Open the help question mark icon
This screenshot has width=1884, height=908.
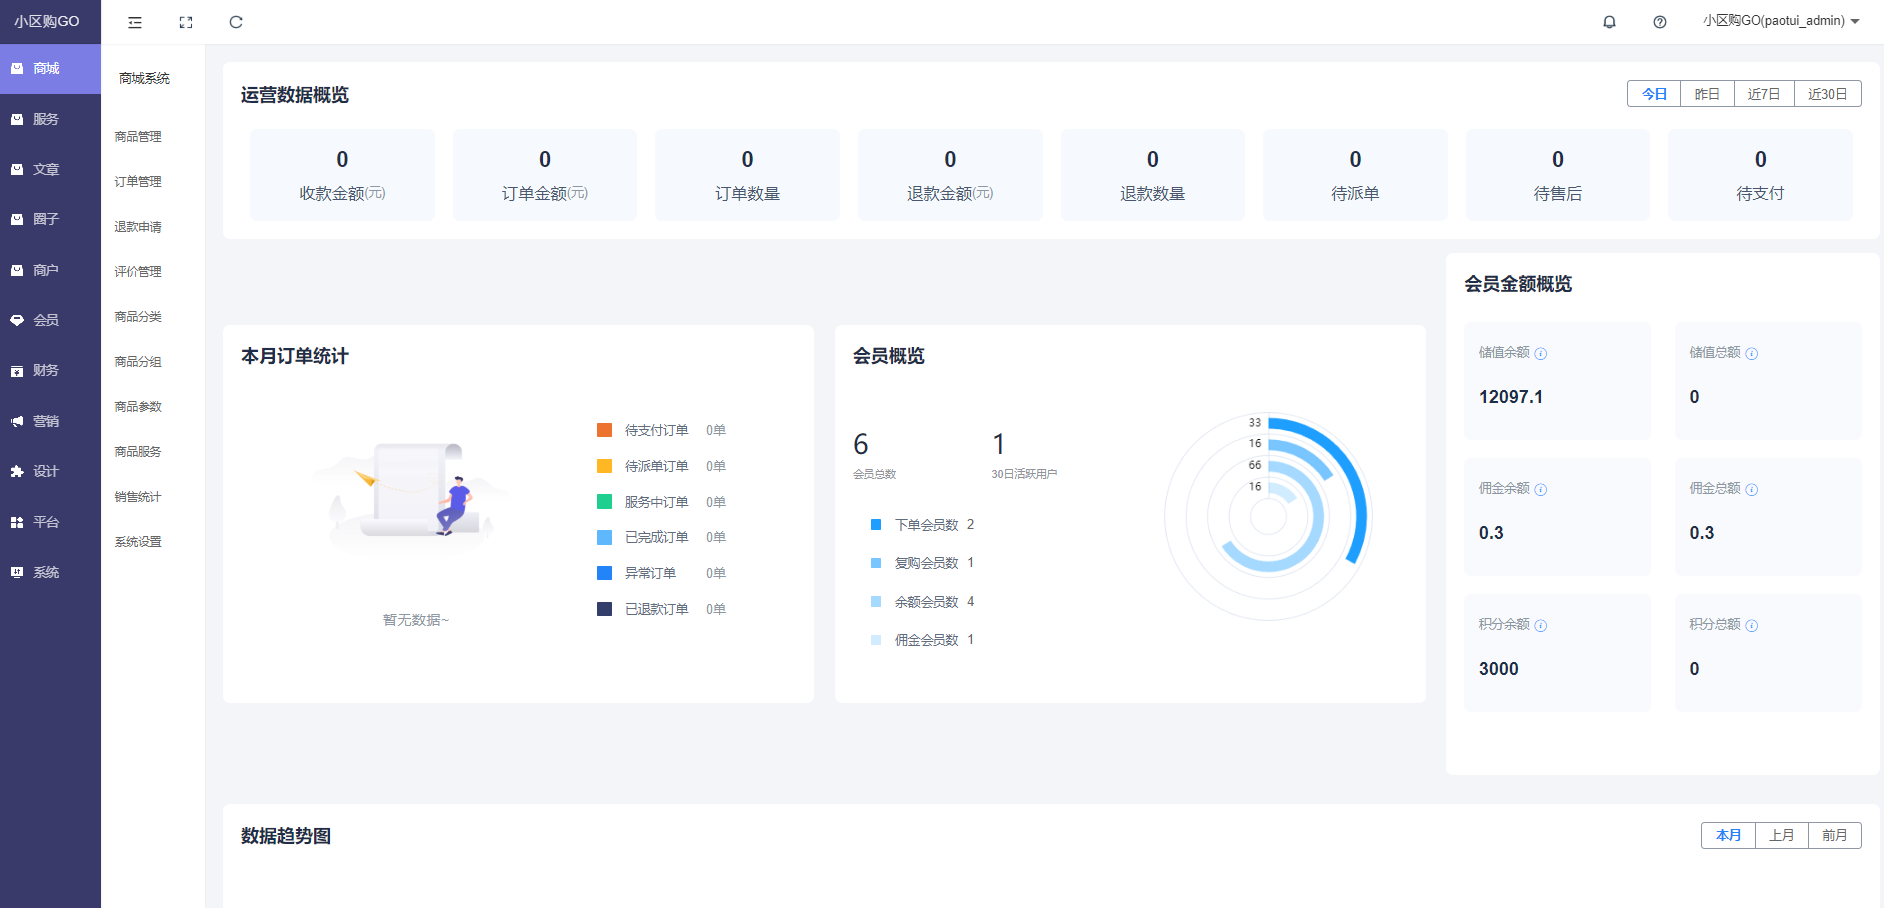click(1660, 22)
